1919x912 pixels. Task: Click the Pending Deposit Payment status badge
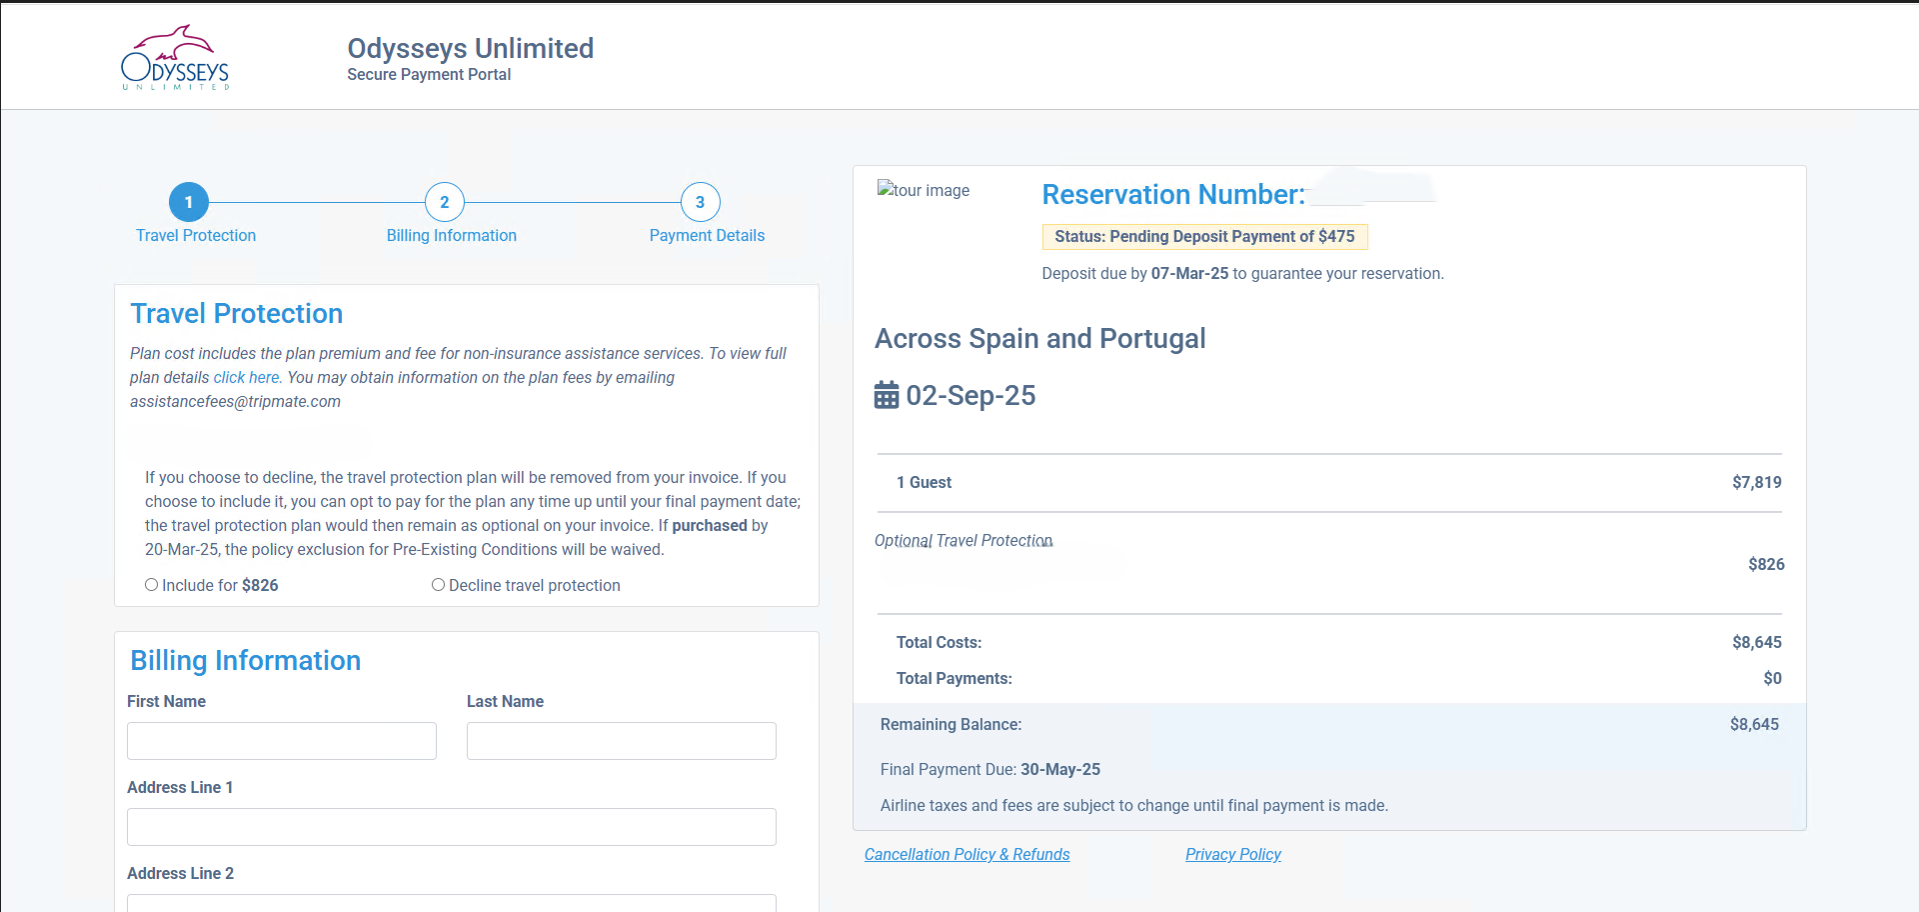(x=1204, y=237)
